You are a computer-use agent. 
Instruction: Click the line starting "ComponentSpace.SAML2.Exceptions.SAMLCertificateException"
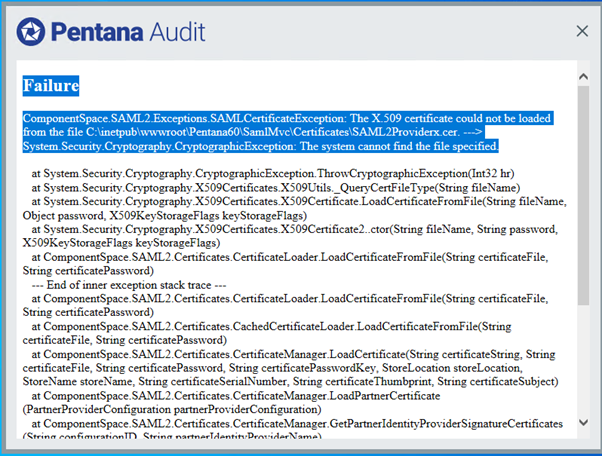click(287, 118)
